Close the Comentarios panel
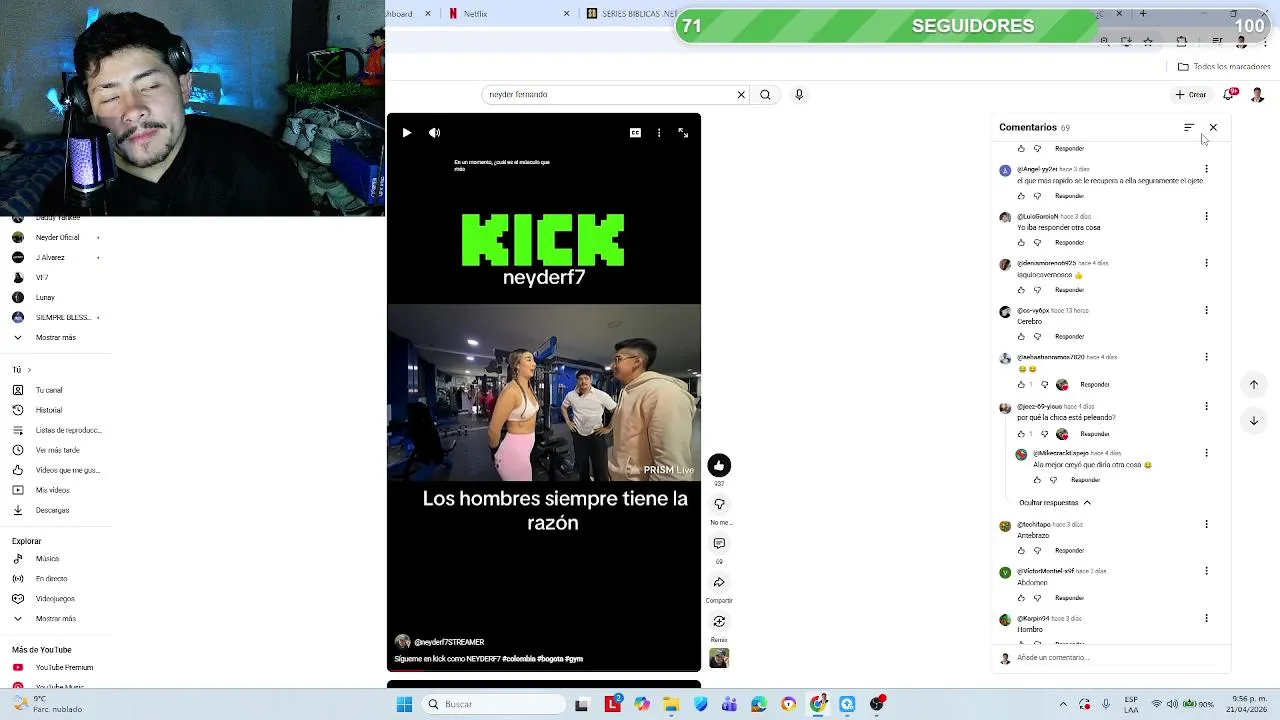This screenshot has height=720, width=1280. pos(1213,127)
